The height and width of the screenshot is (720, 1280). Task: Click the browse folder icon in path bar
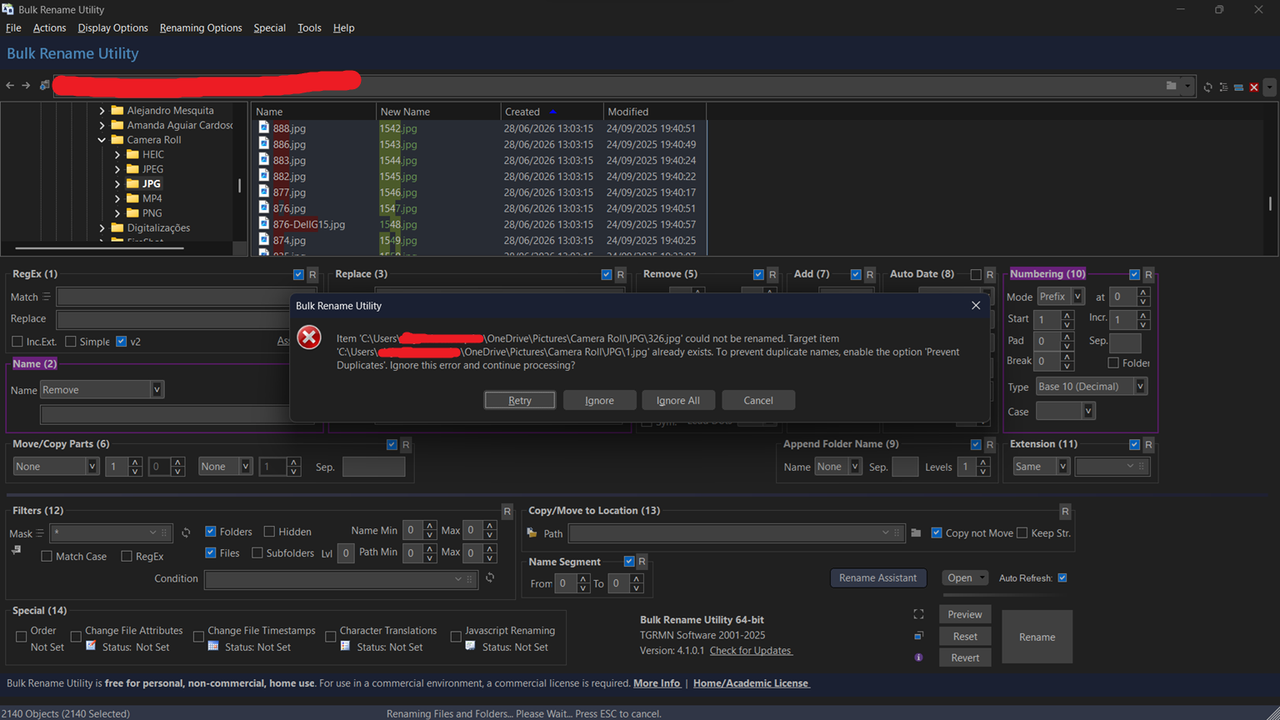click(x=1171, y=86)
